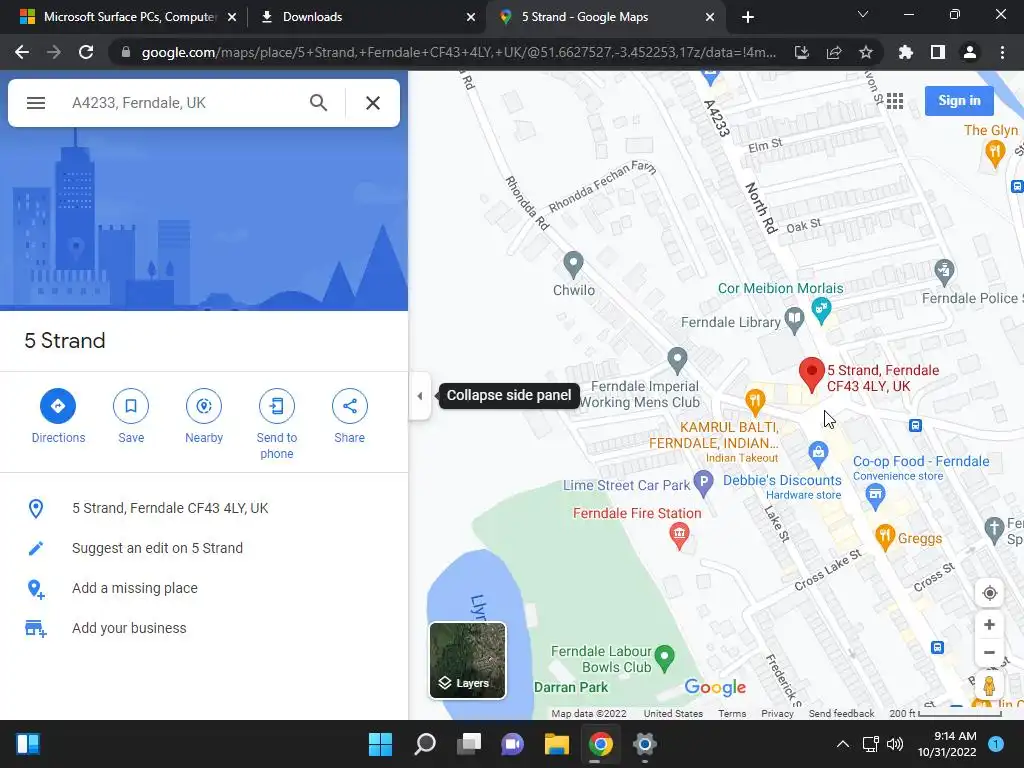Open the Google Maps hamburger menu
This screenshot has width=1024, height=768.
pyautogui.click(x=36, y=103)
